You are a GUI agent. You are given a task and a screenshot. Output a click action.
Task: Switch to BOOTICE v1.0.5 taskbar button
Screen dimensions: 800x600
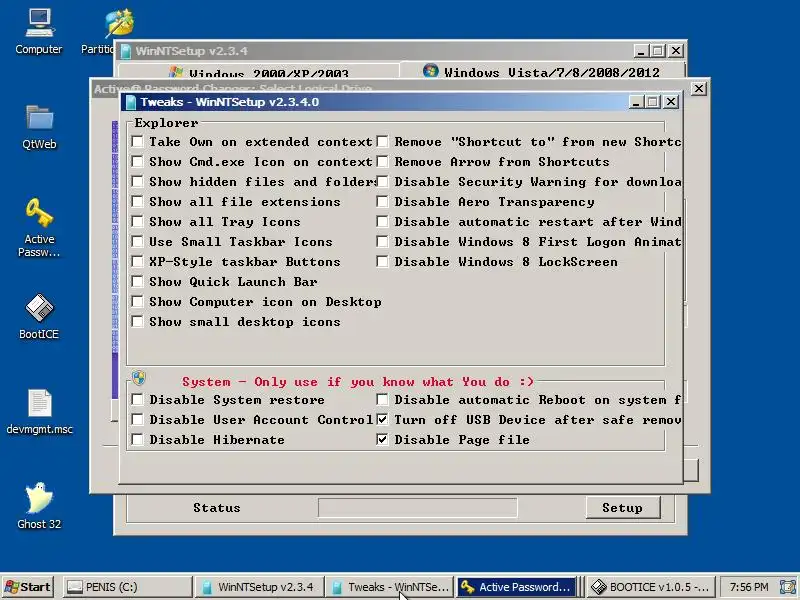click(x=651, y=587)
